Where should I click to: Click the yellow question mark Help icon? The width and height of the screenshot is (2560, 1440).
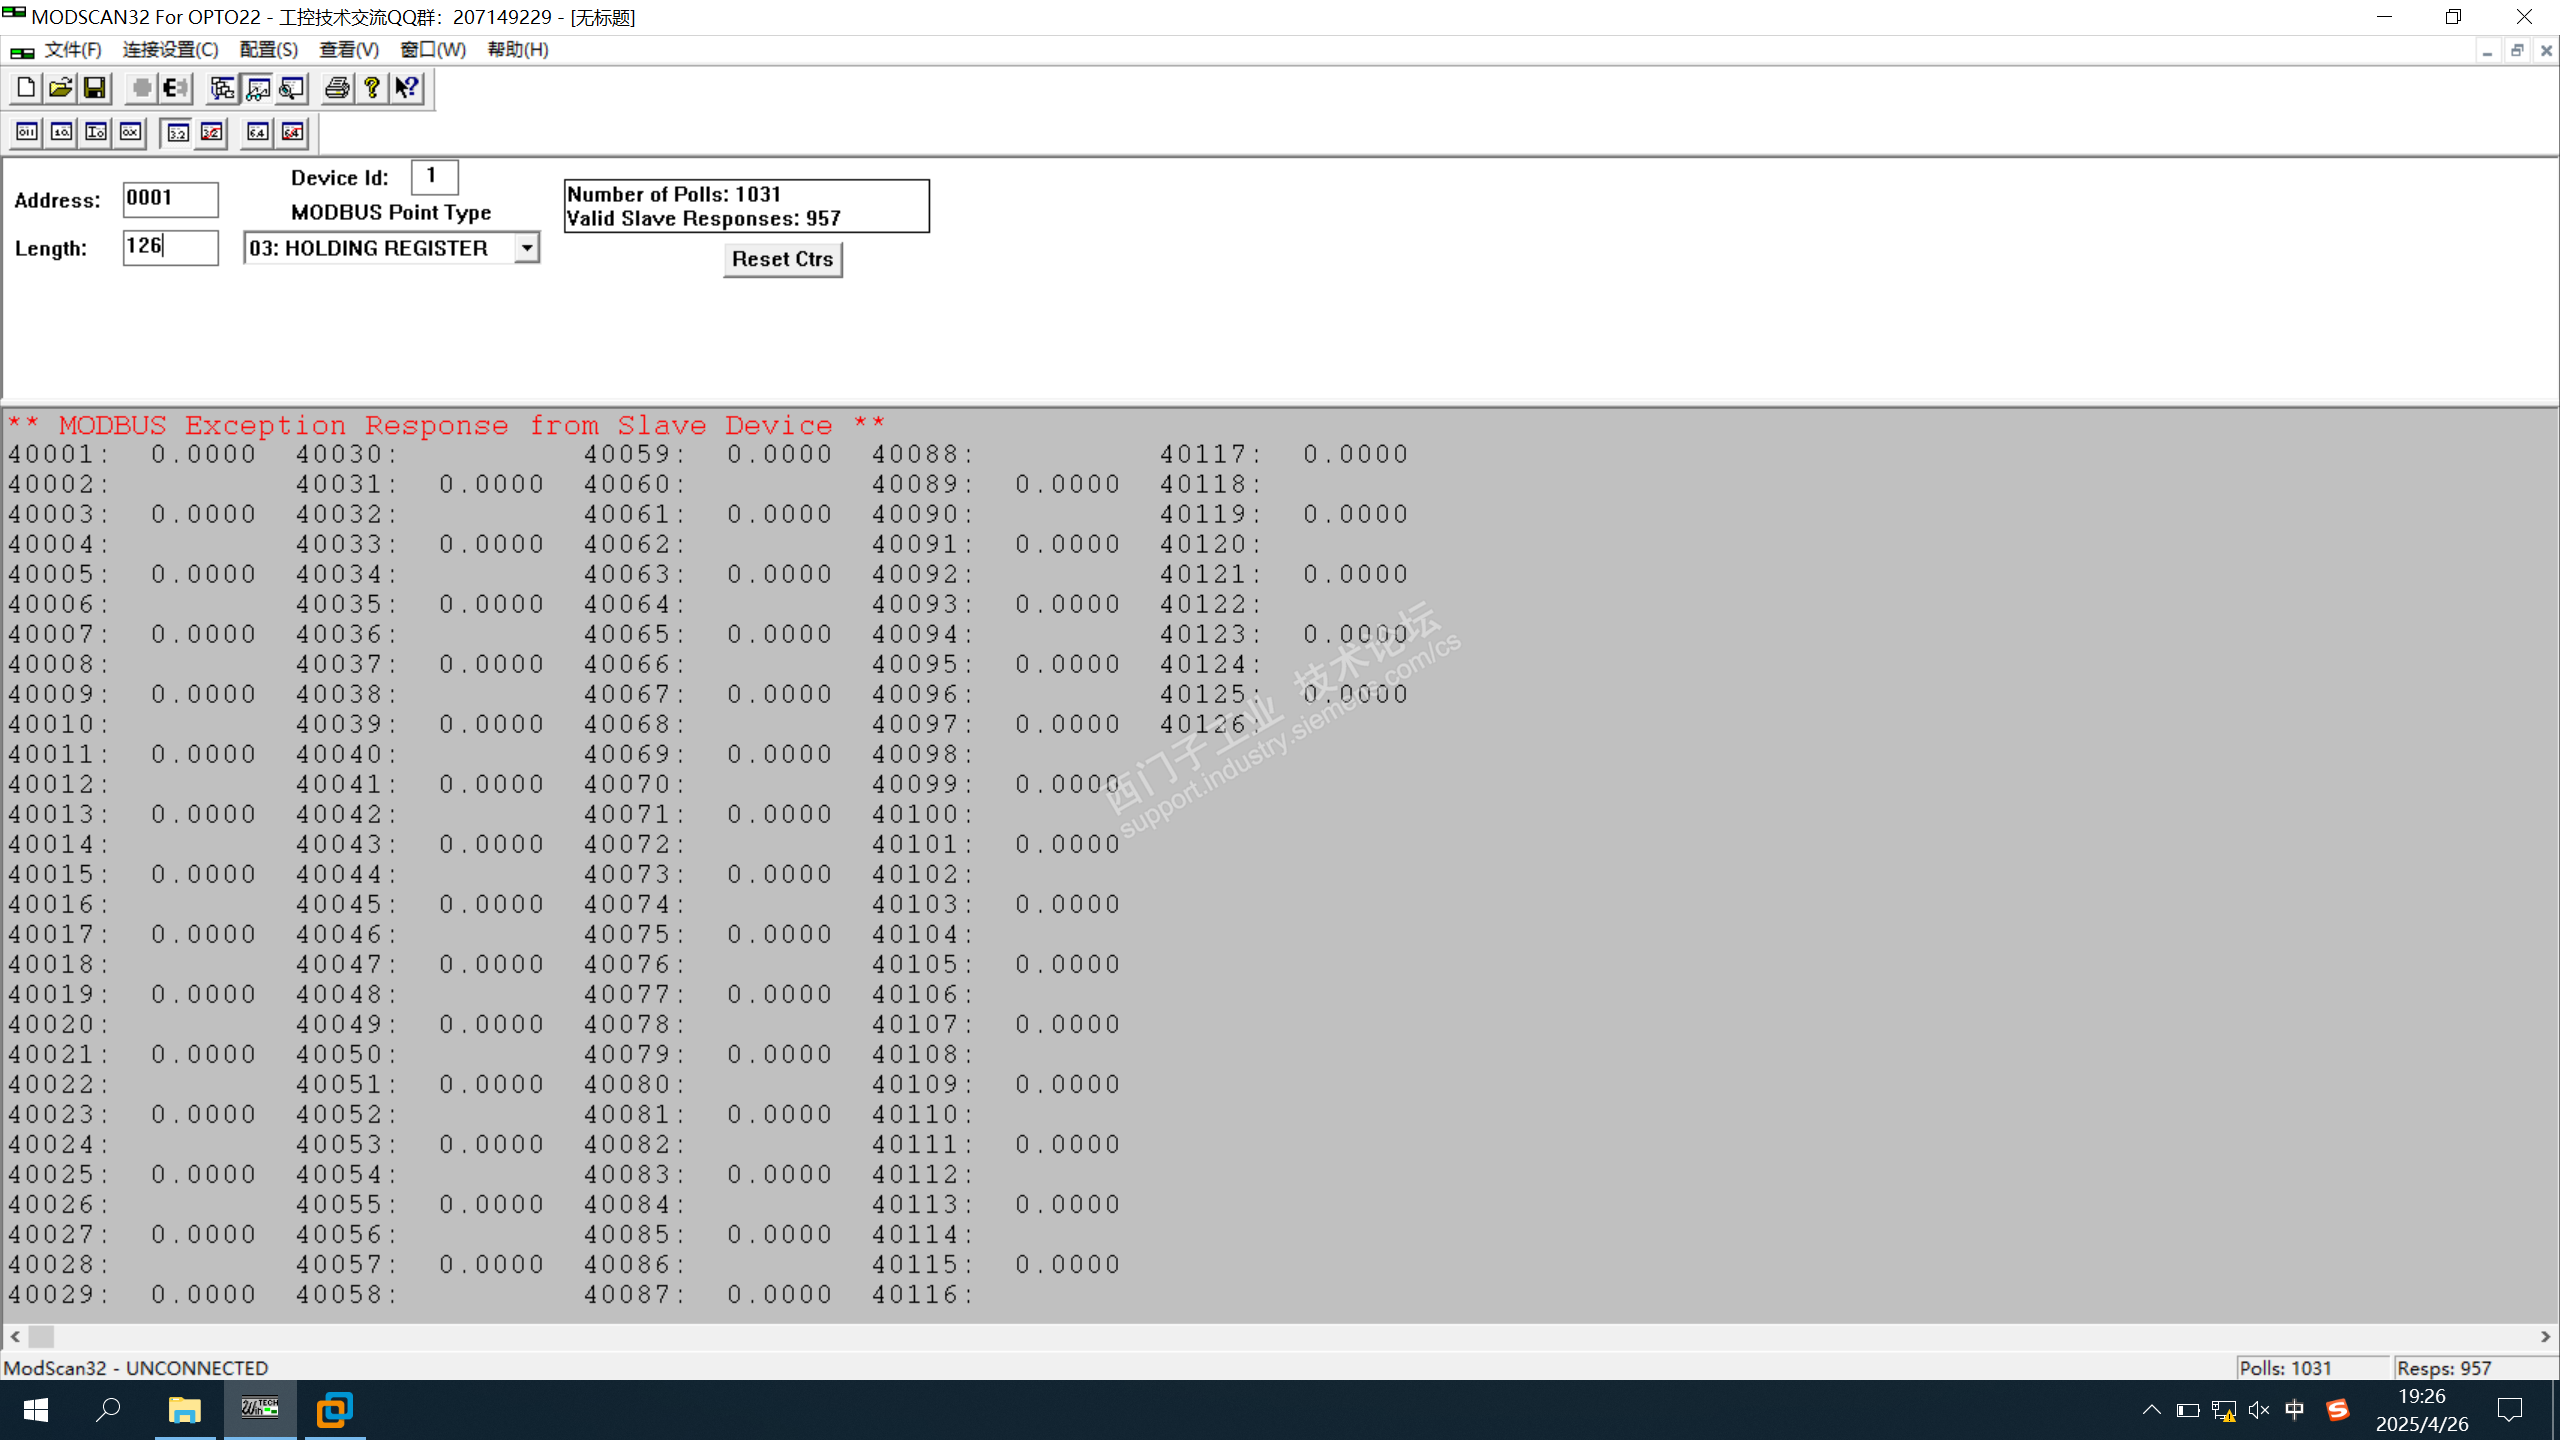pyautogui.click(x=372, y=88)
